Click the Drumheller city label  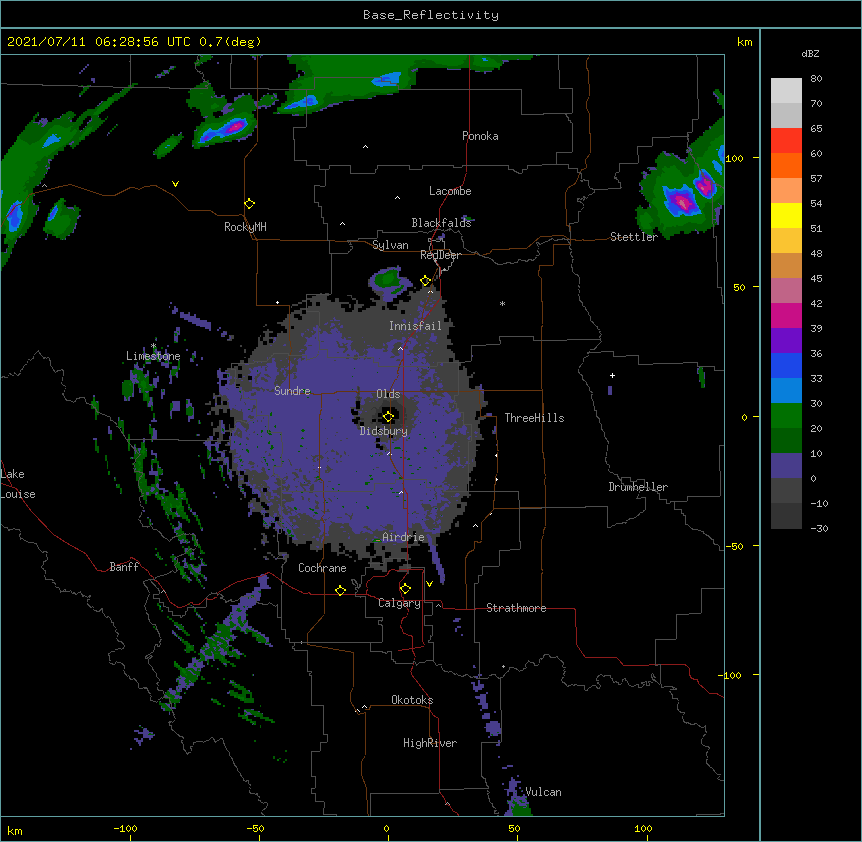click(638, 487)
